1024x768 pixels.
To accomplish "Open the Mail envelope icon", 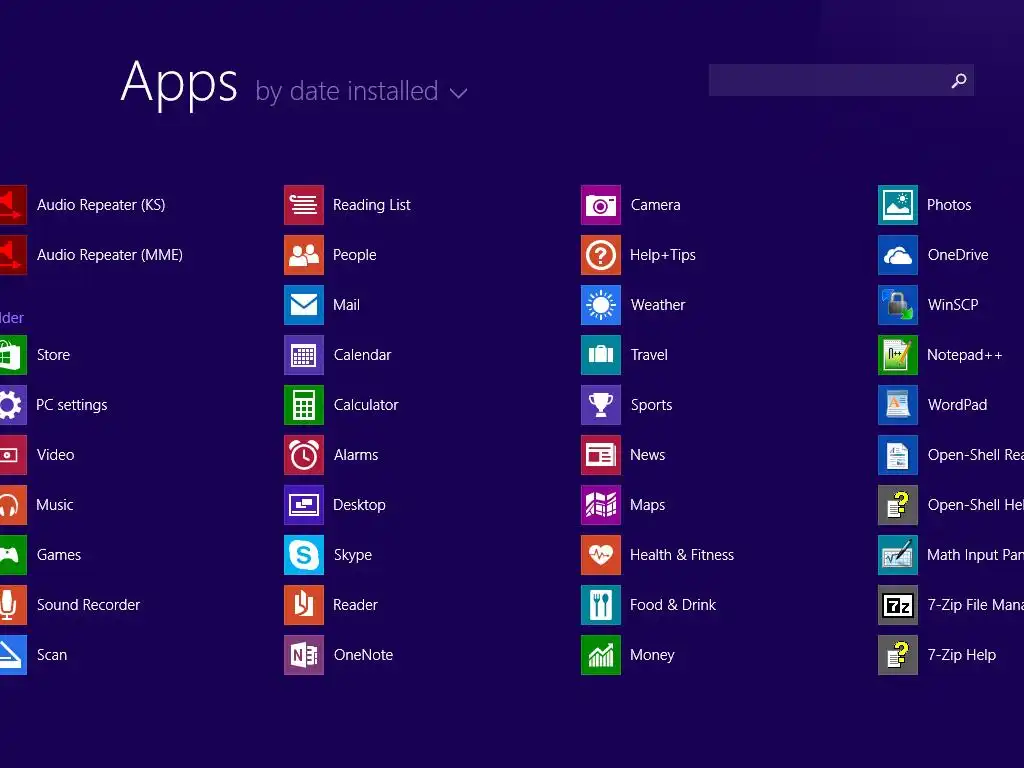I will [304, 305].
